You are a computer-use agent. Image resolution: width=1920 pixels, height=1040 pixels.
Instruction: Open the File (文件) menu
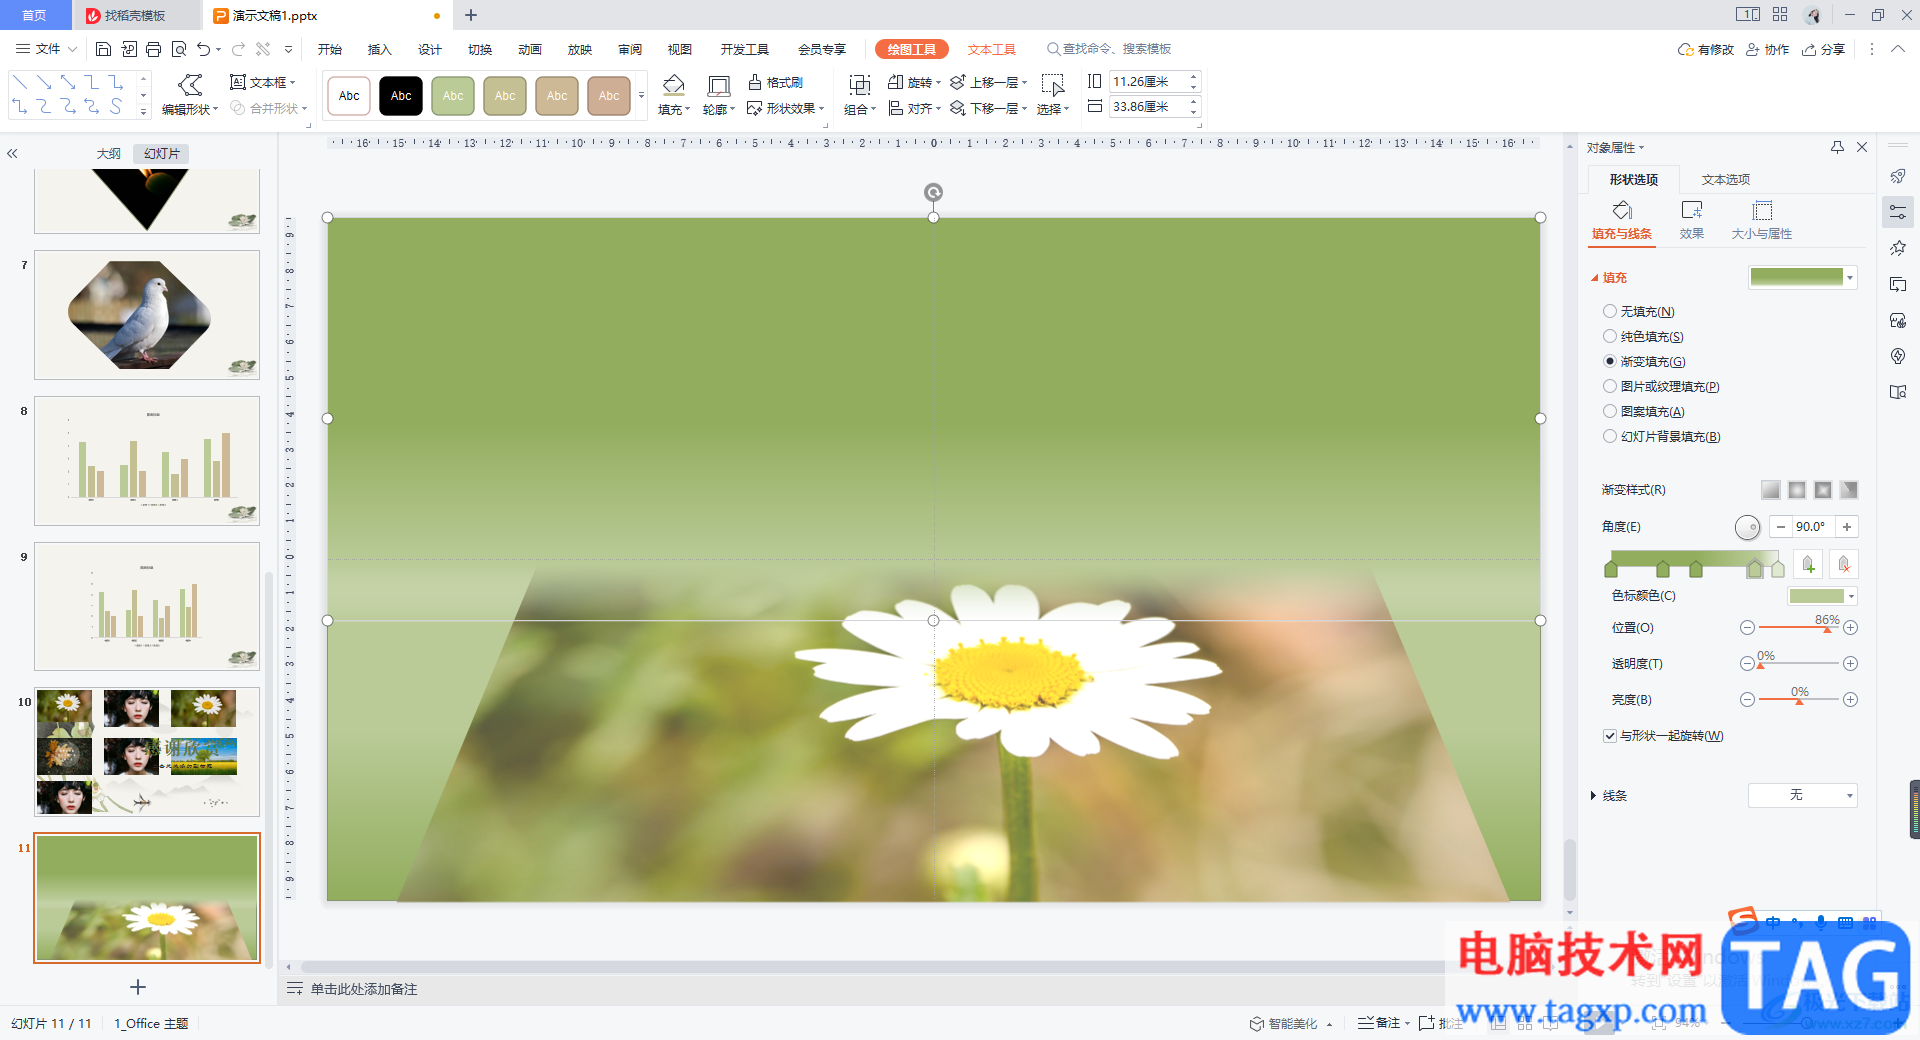point(46,49)
